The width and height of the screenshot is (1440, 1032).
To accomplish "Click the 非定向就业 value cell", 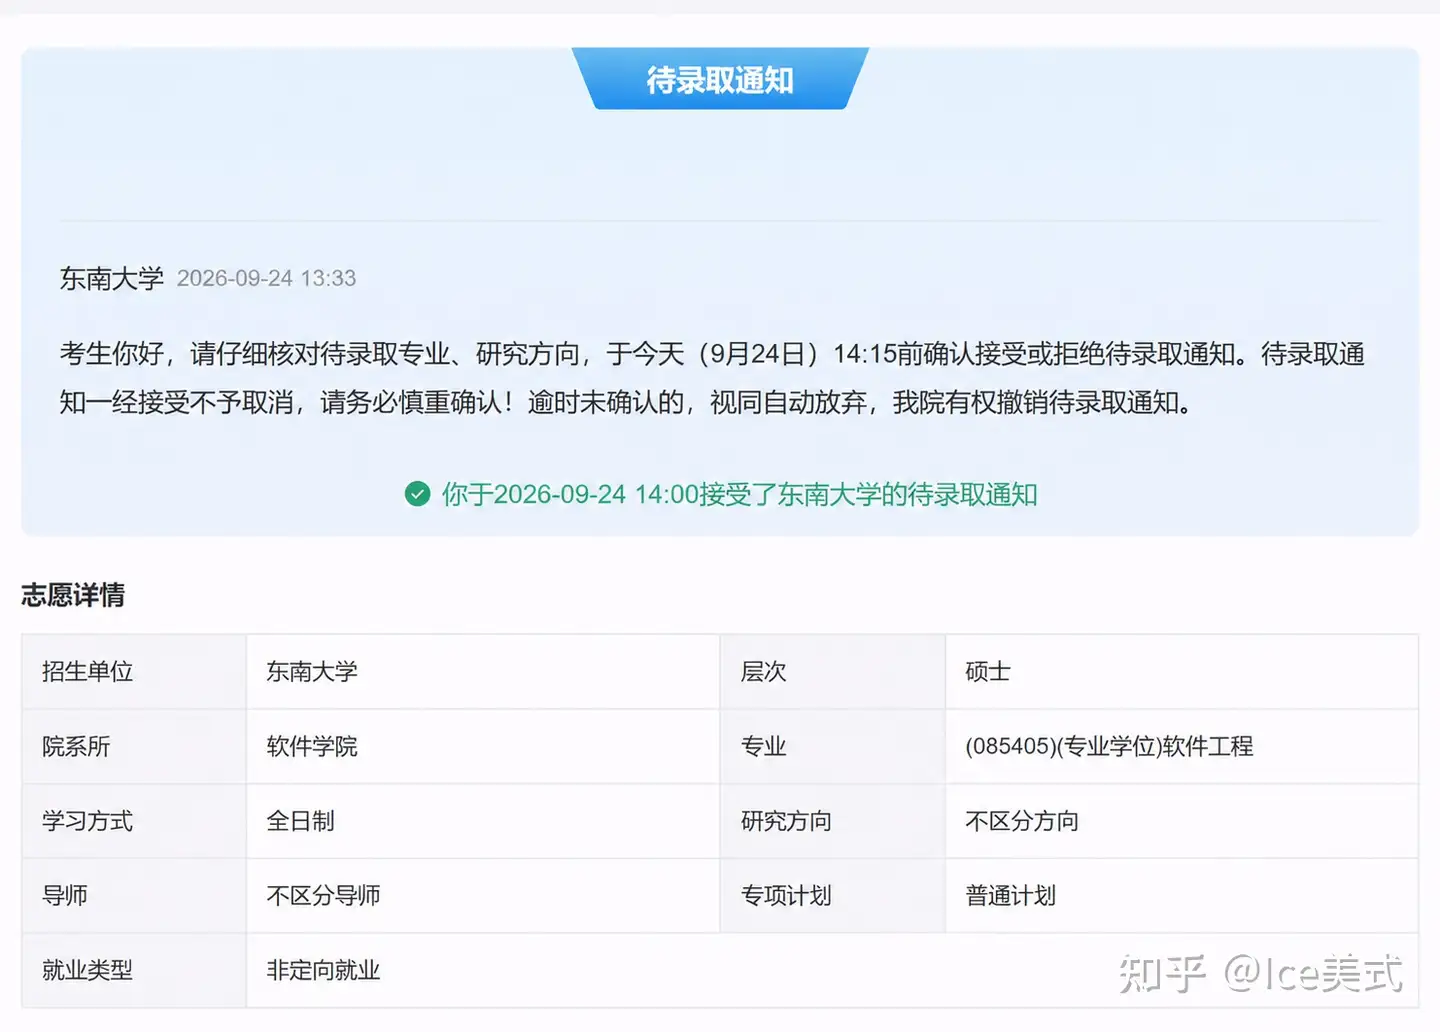I will click(832, 971).
